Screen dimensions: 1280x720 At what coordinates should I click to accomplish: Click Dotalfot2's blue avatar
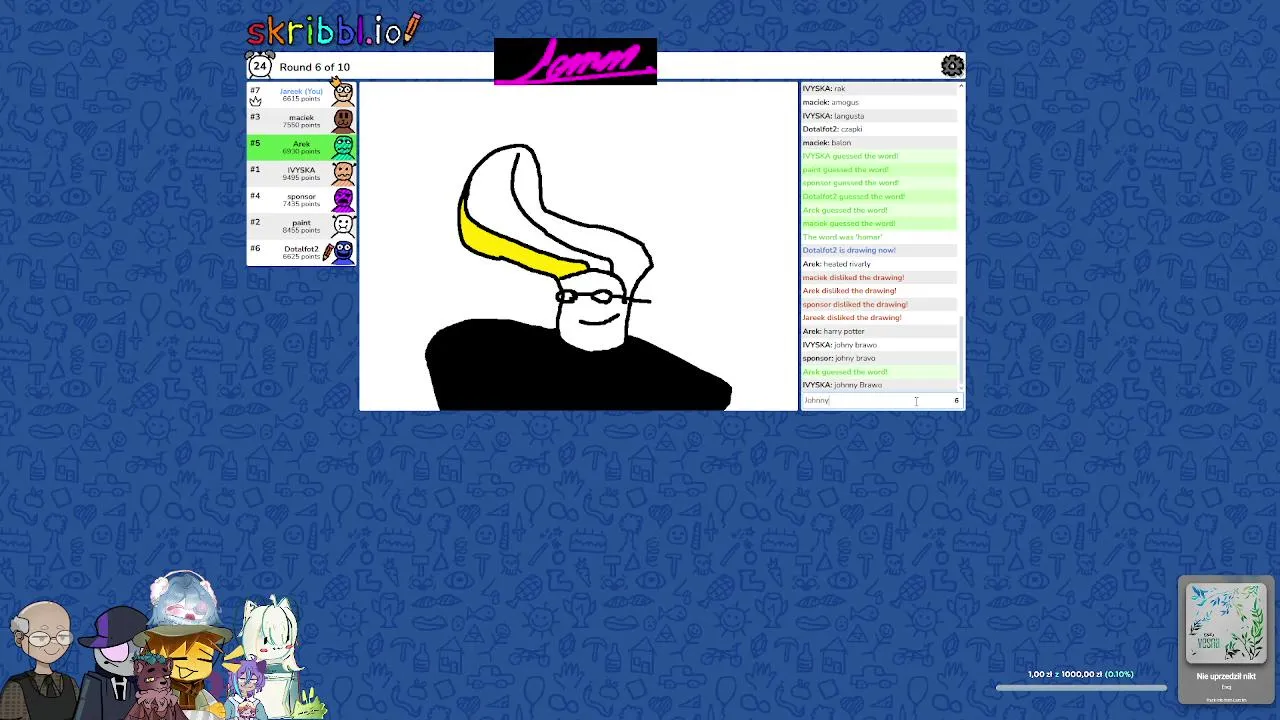point(343,250)
